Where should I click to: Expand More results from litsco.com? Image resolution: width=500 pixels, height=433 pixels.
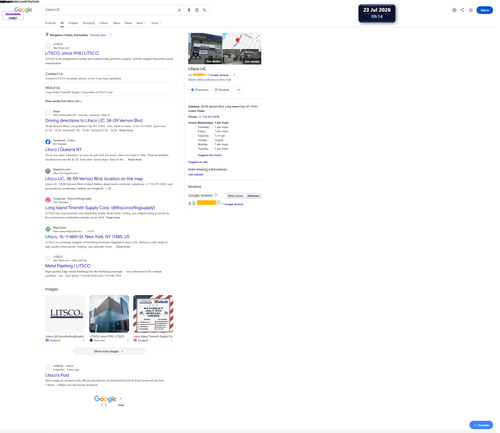coord(63,101)
